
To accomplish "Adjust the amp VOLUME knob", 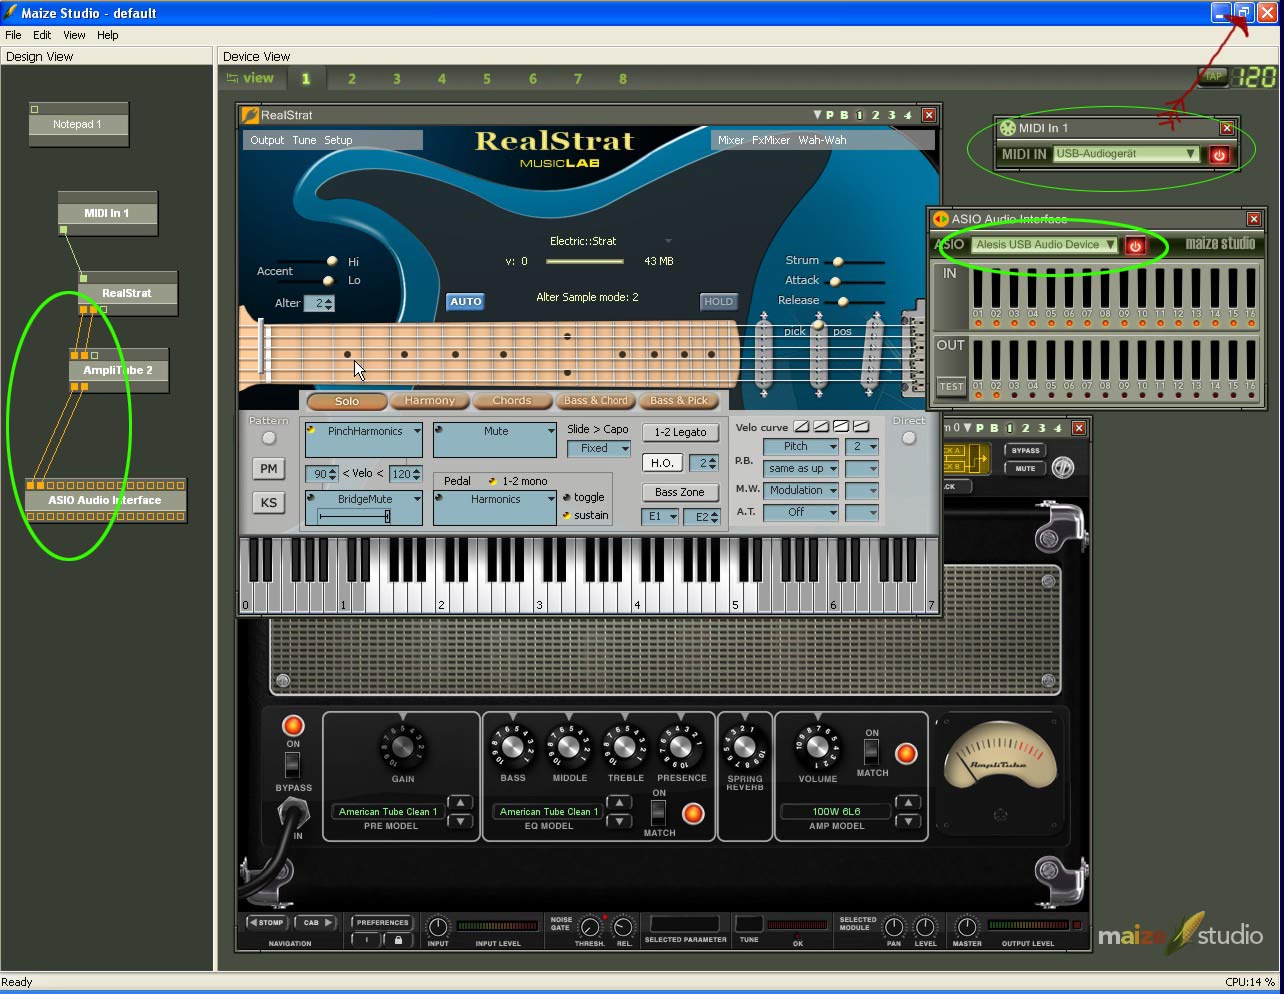I will (x=817, y=747).
